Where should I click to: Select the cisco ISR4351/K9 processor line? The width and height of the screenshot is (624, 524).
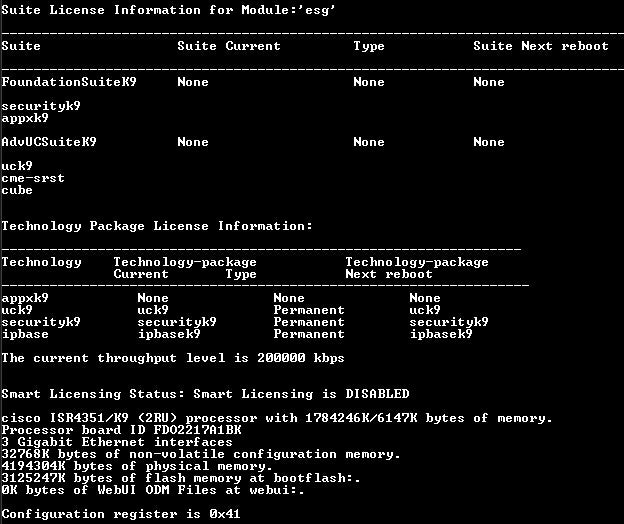(277, 418)
